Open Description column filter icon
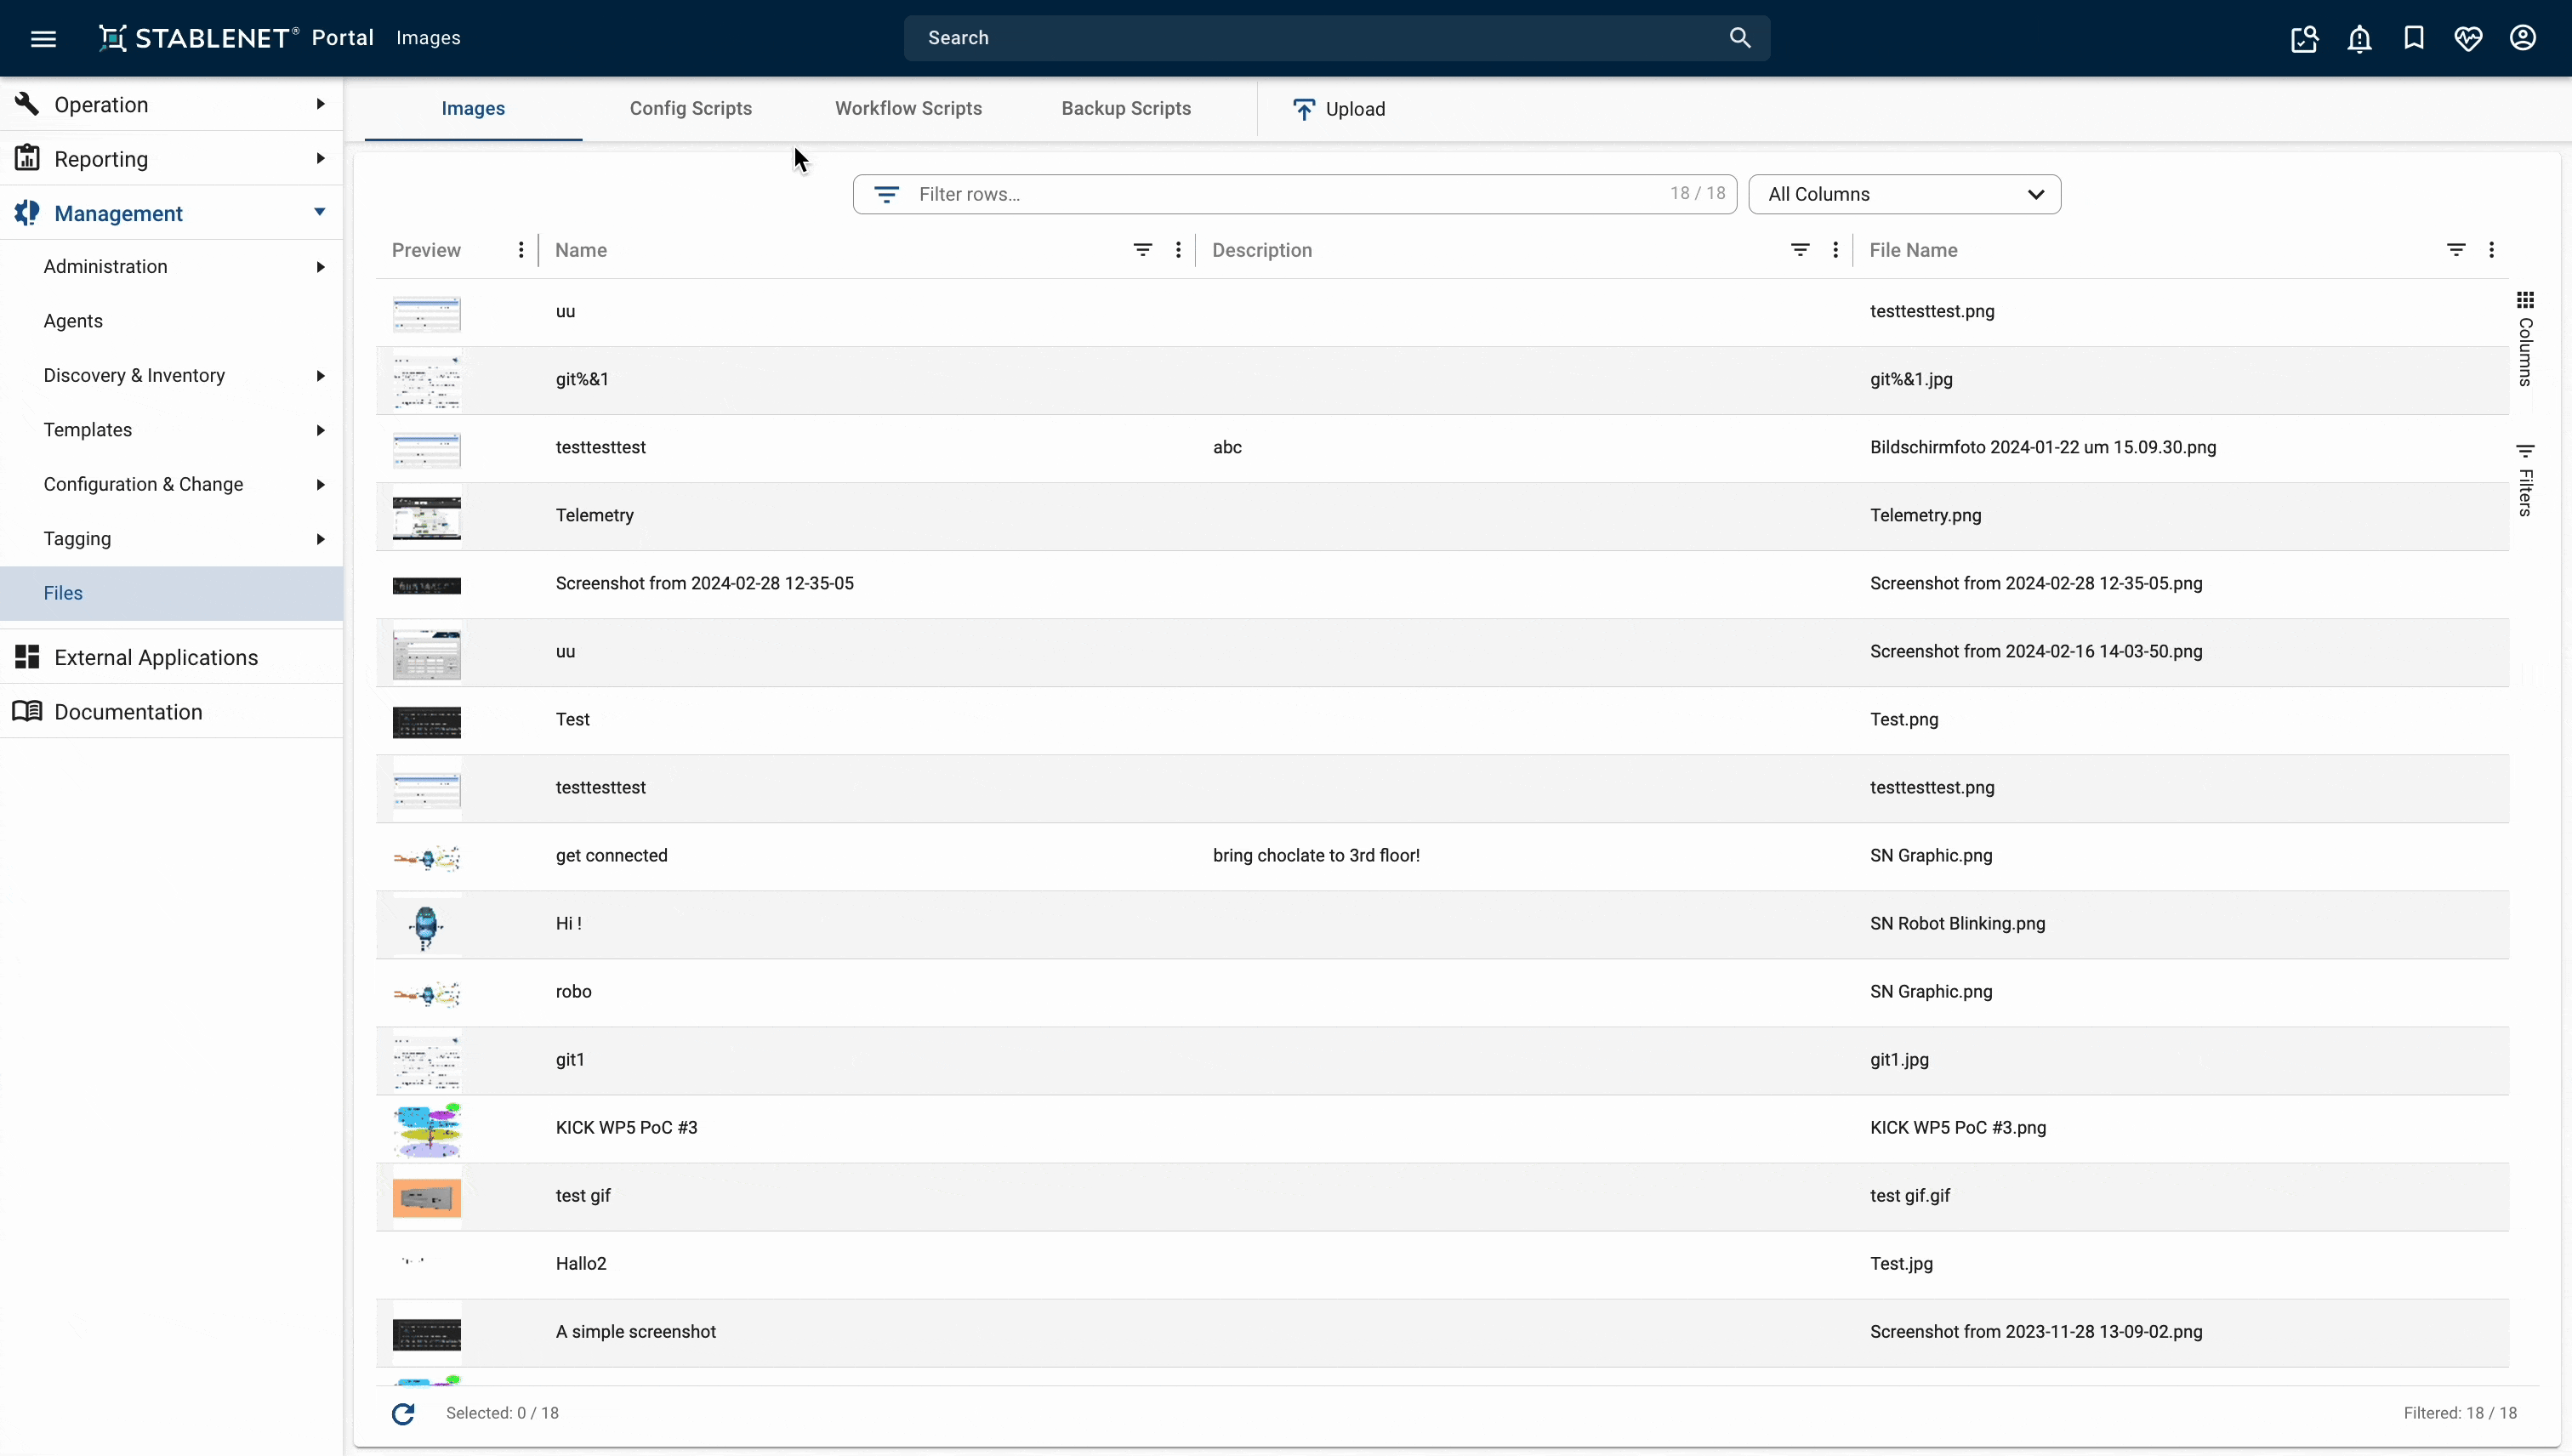Viewport: 2572px width, 1456px height. [1800, 250]
